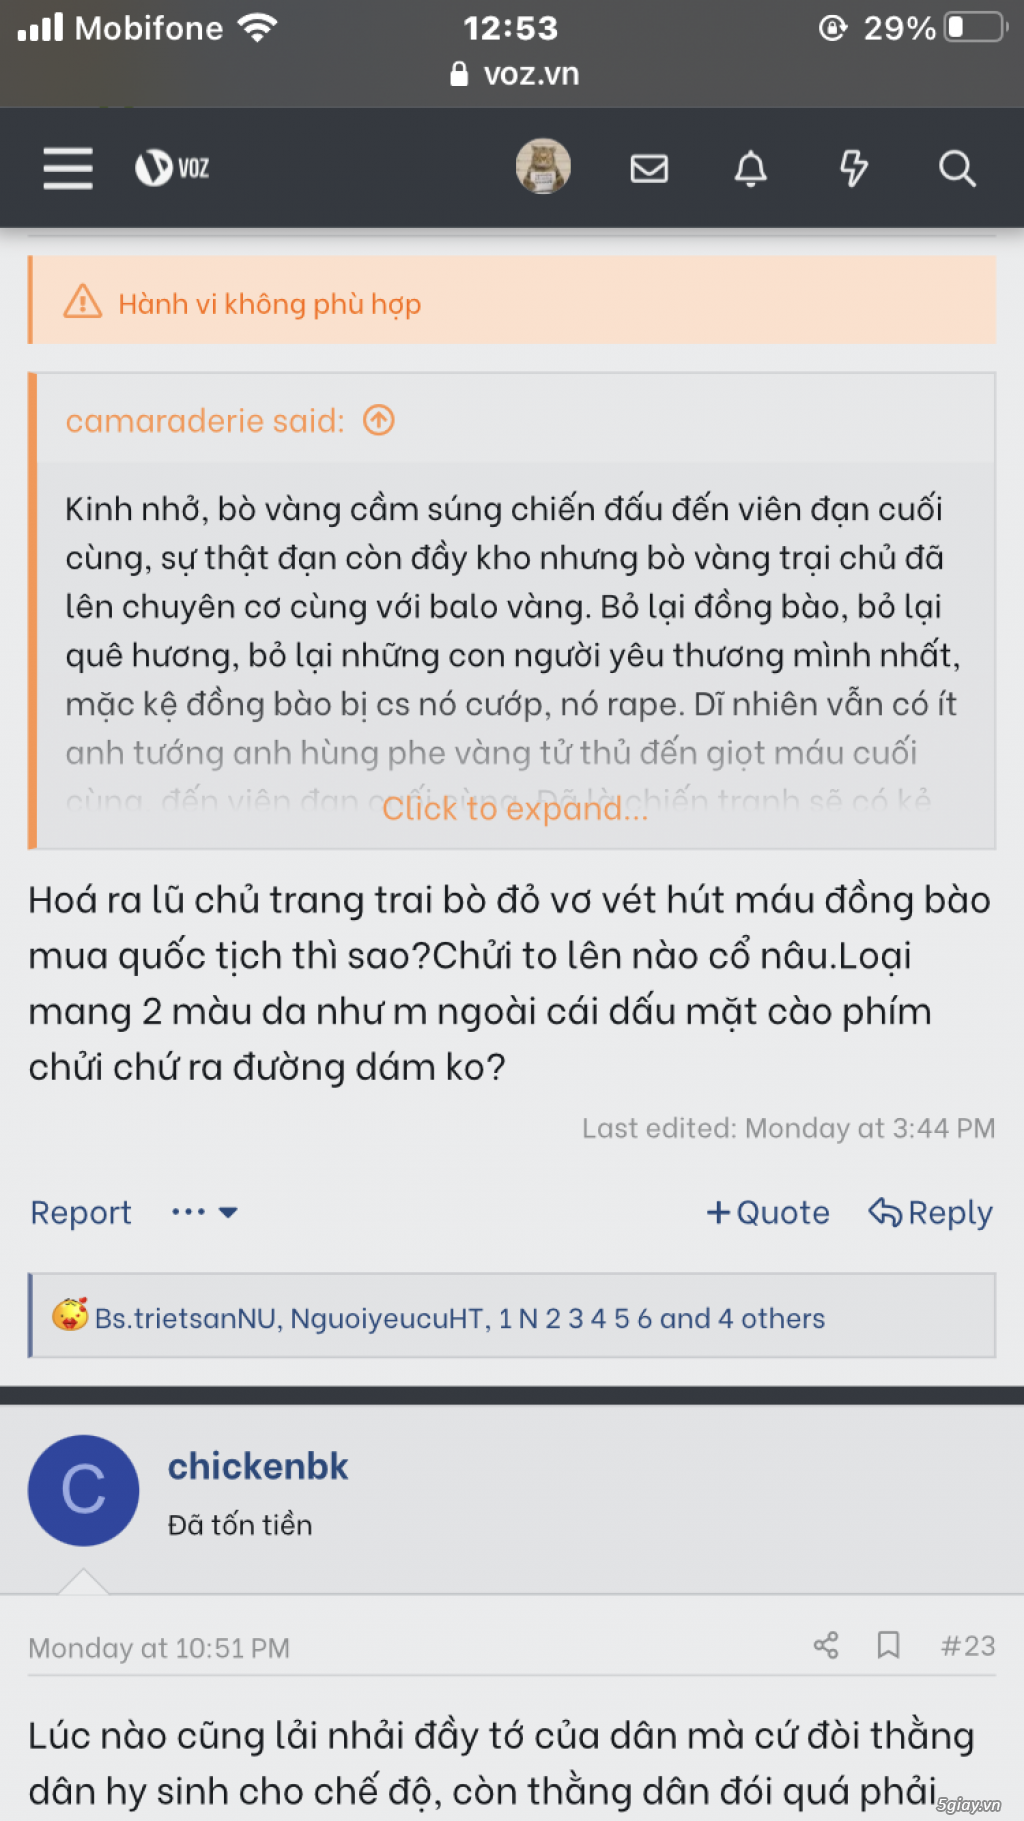Open the conversations mail icon
The image size is (1024, 1821).
pos(648,168)
